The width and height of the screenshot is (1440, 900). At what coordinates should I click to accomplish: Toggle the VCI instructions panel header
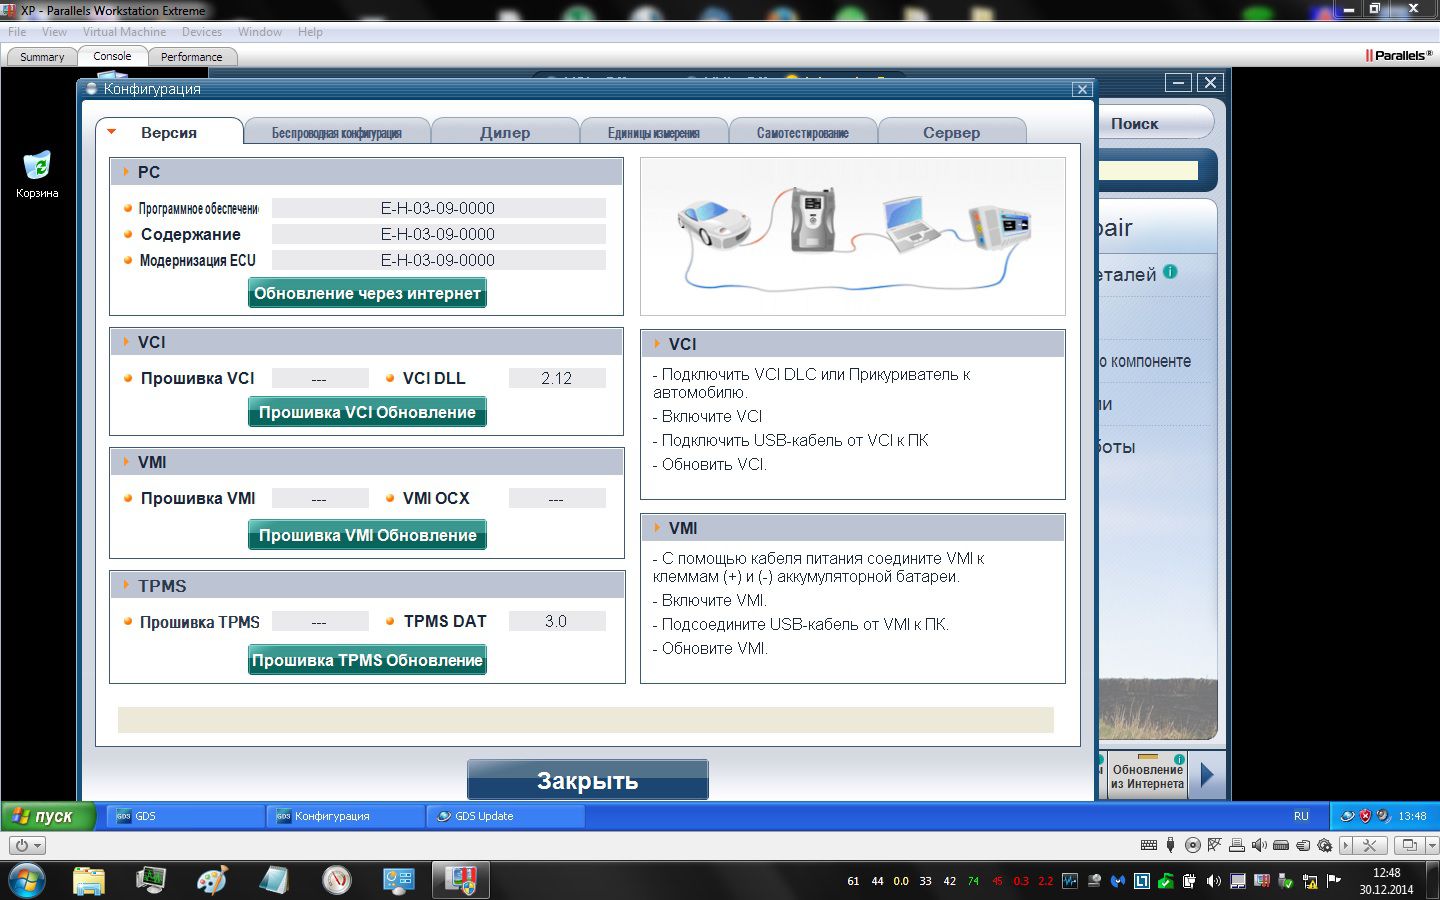pyautogui.click(x=852, y=344)
